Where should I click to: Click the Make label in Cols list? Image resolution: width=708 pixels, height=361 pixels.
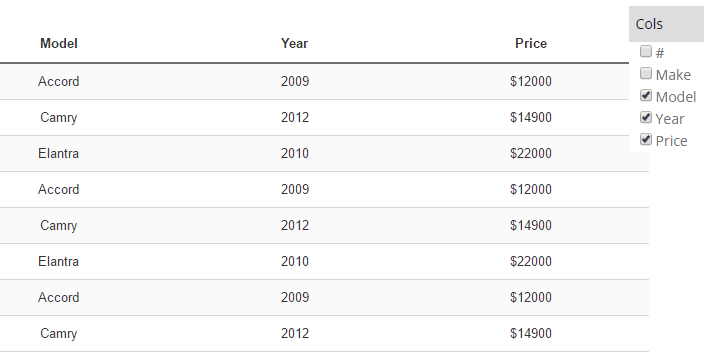[673, 74]
